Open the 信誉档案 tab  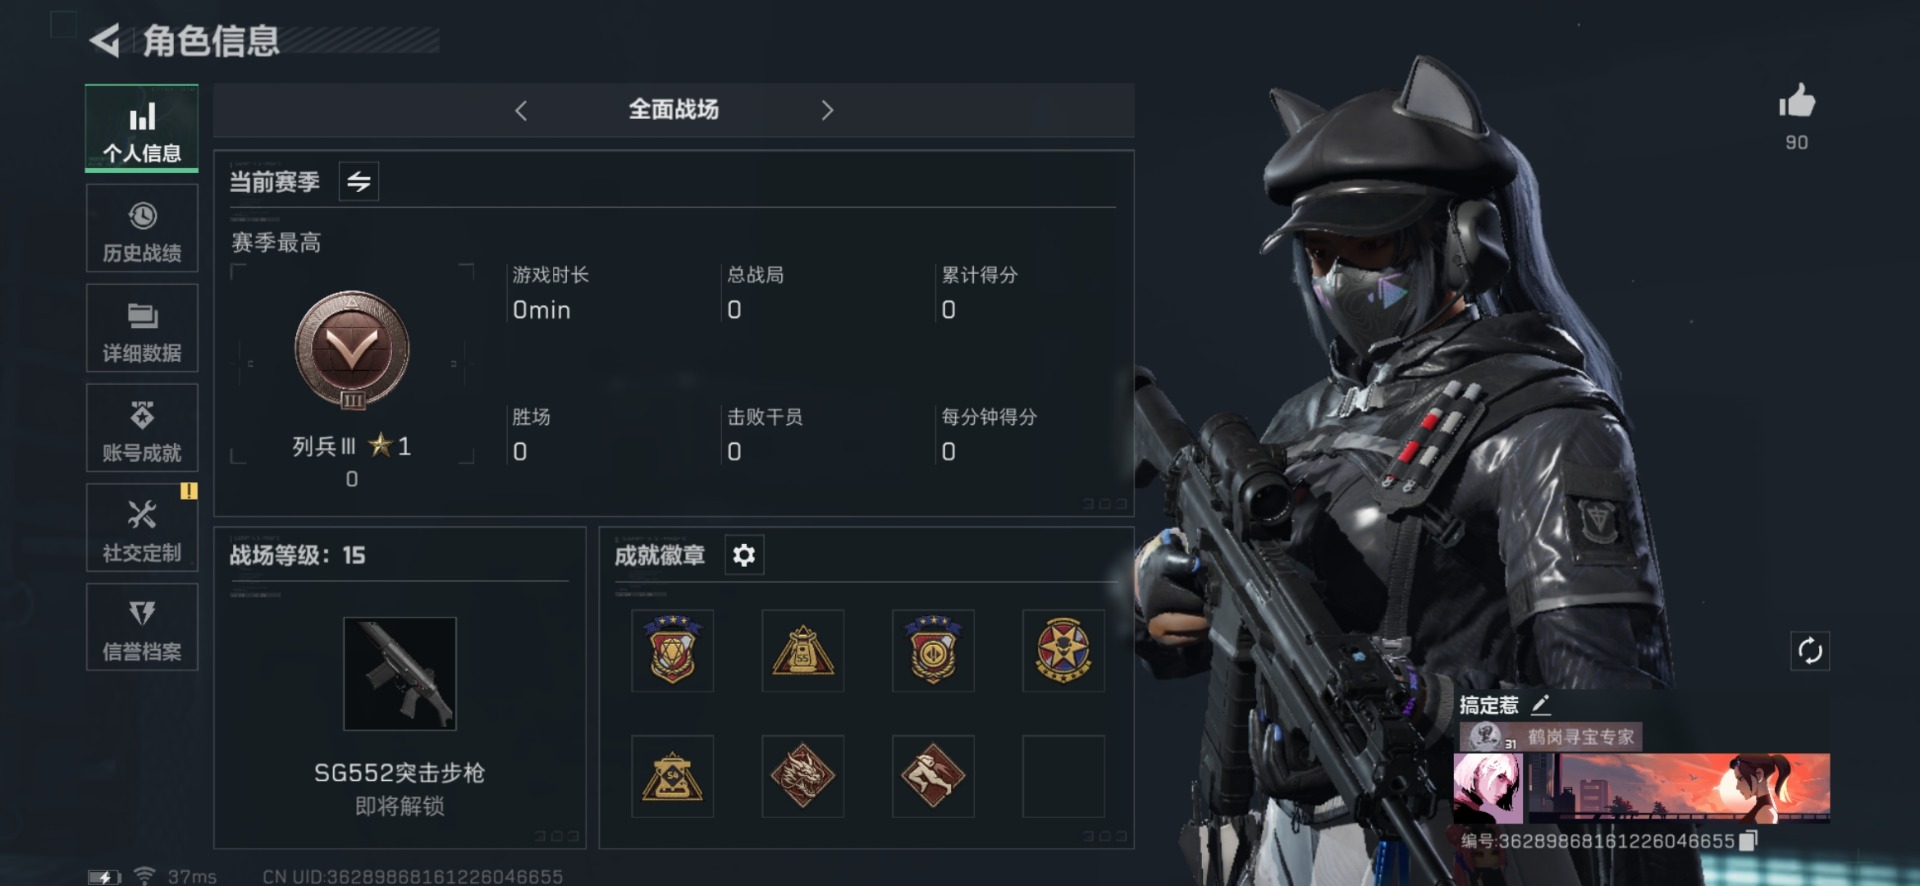tap(142, 627)
